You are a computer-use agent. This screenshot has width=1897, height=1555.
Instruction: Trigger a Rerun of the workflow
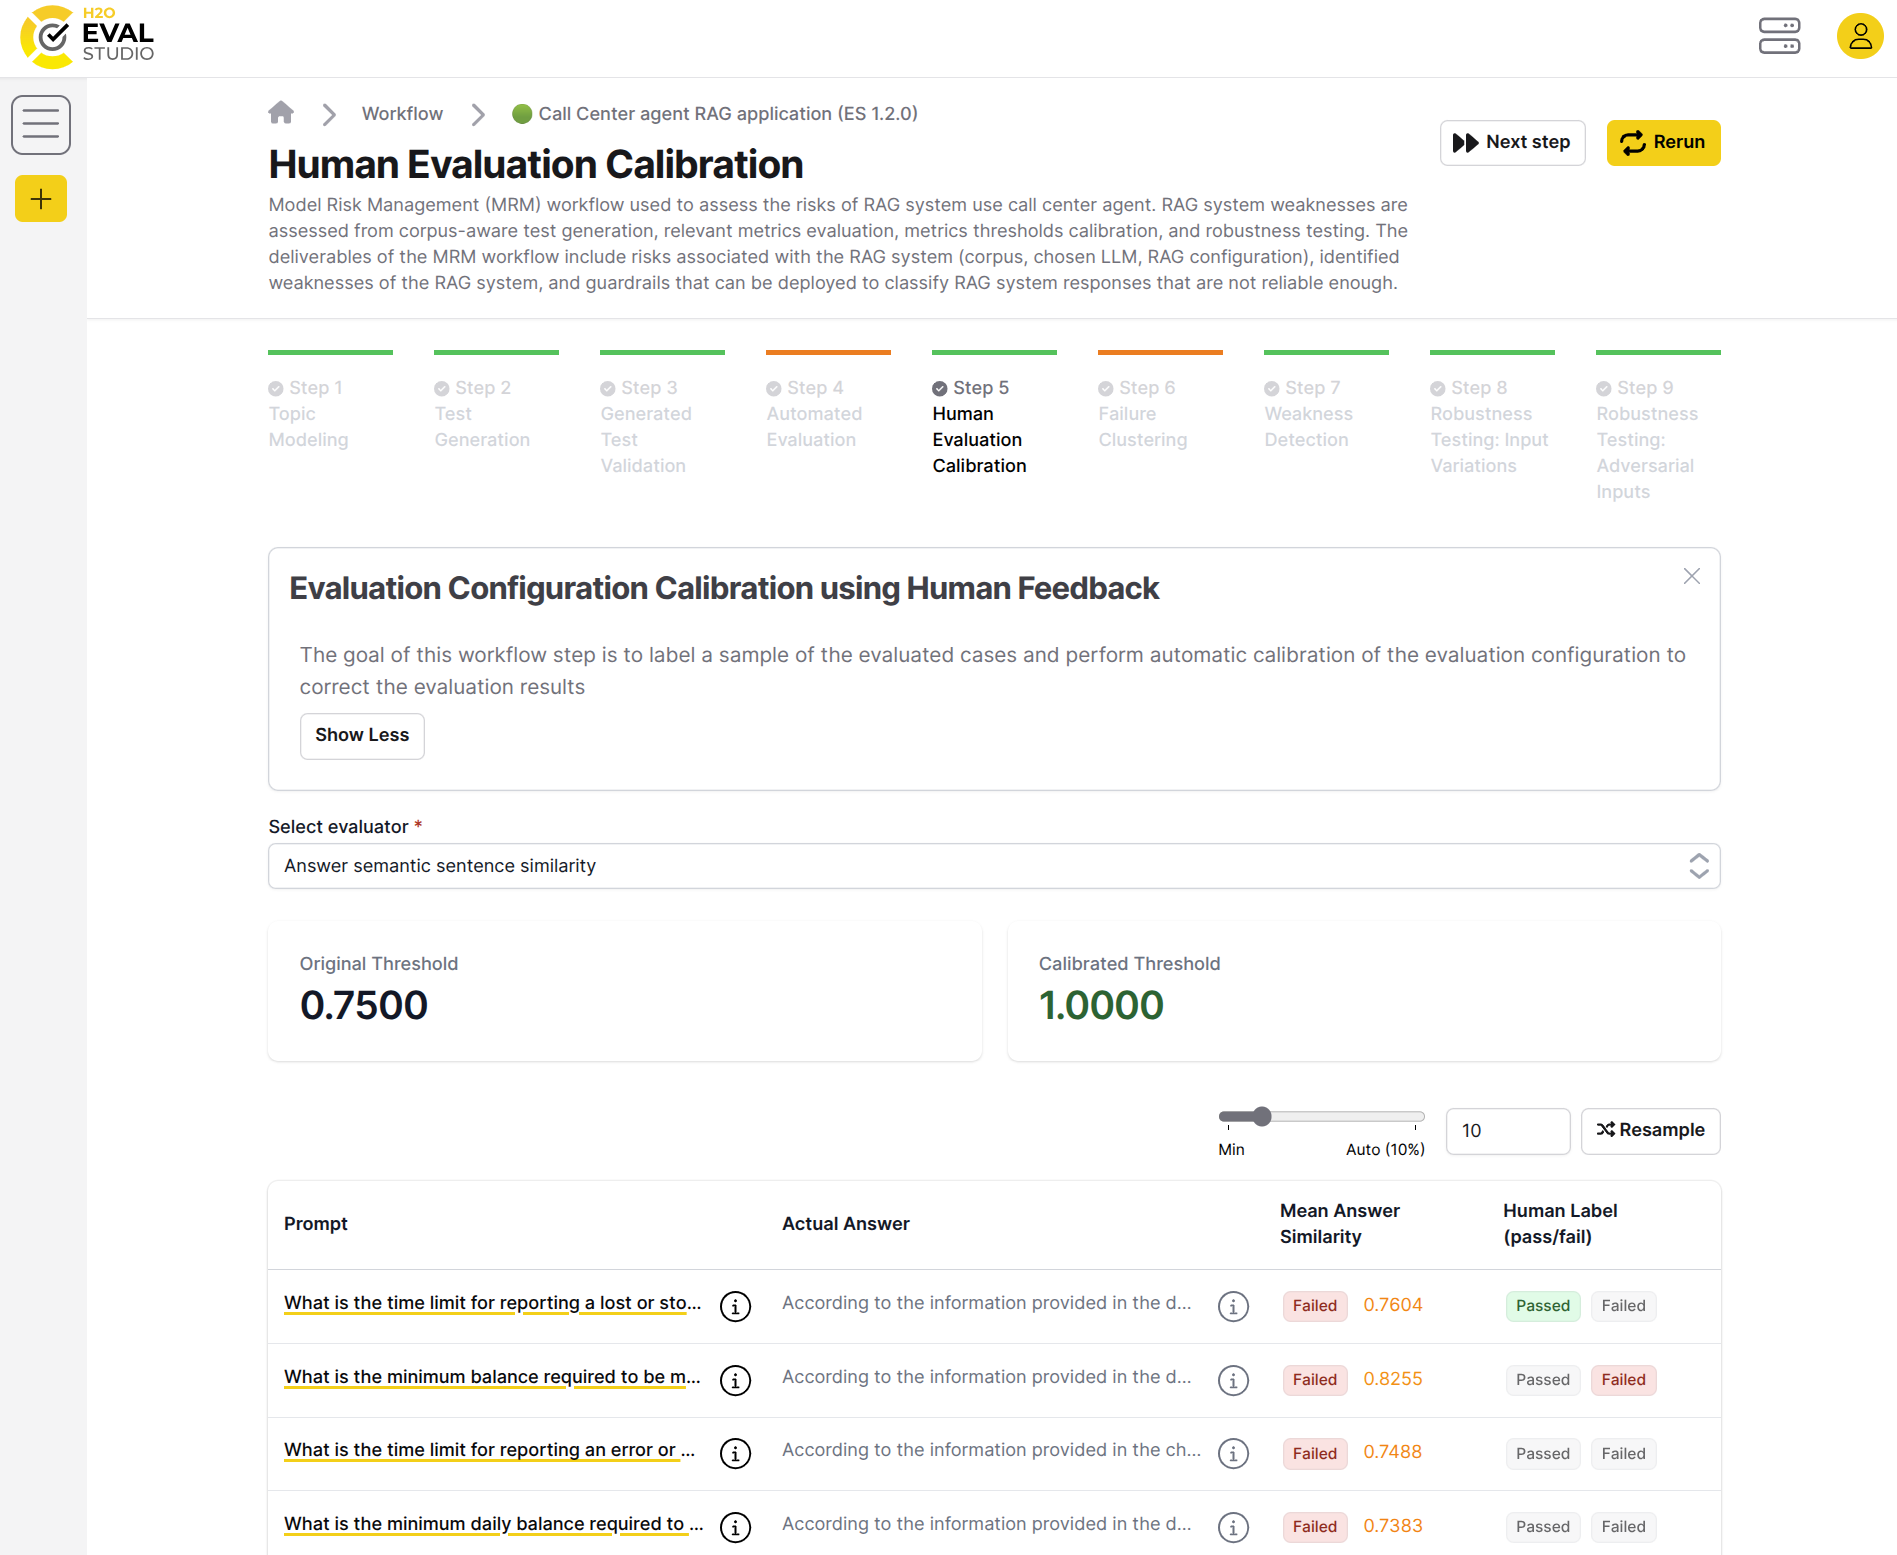pos(1663,142)
